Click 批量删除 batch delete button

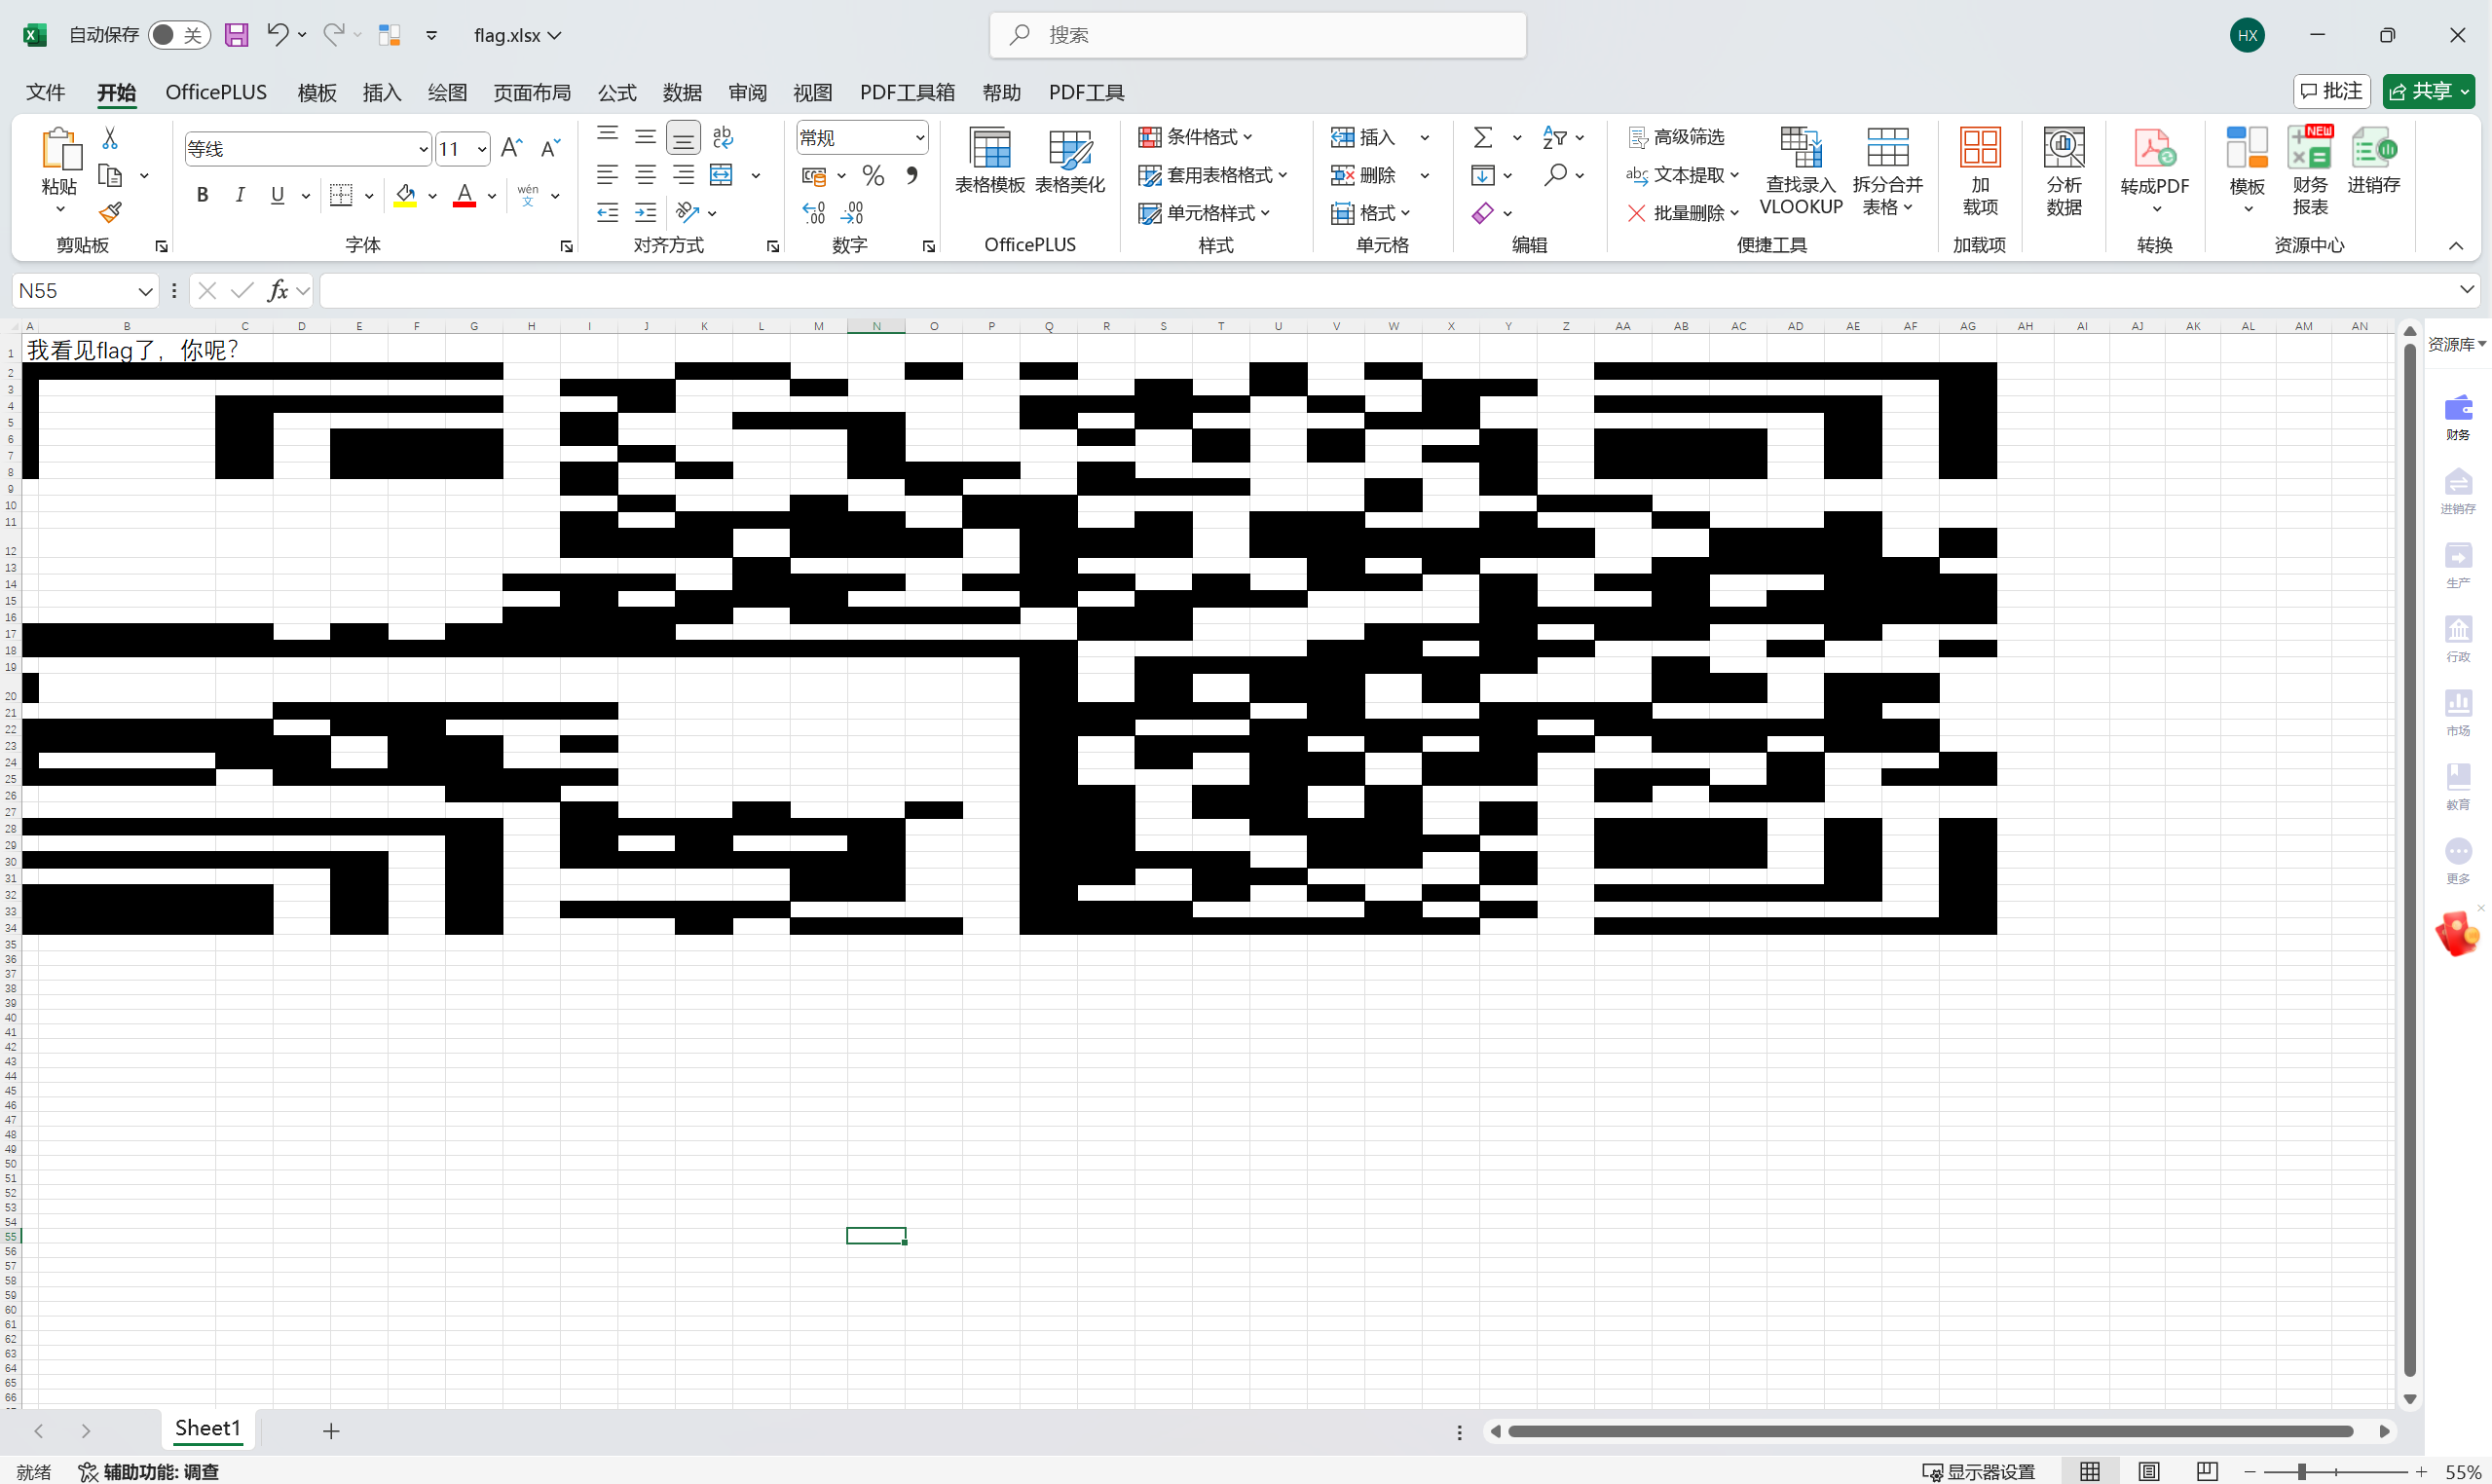coord(1684,212)
